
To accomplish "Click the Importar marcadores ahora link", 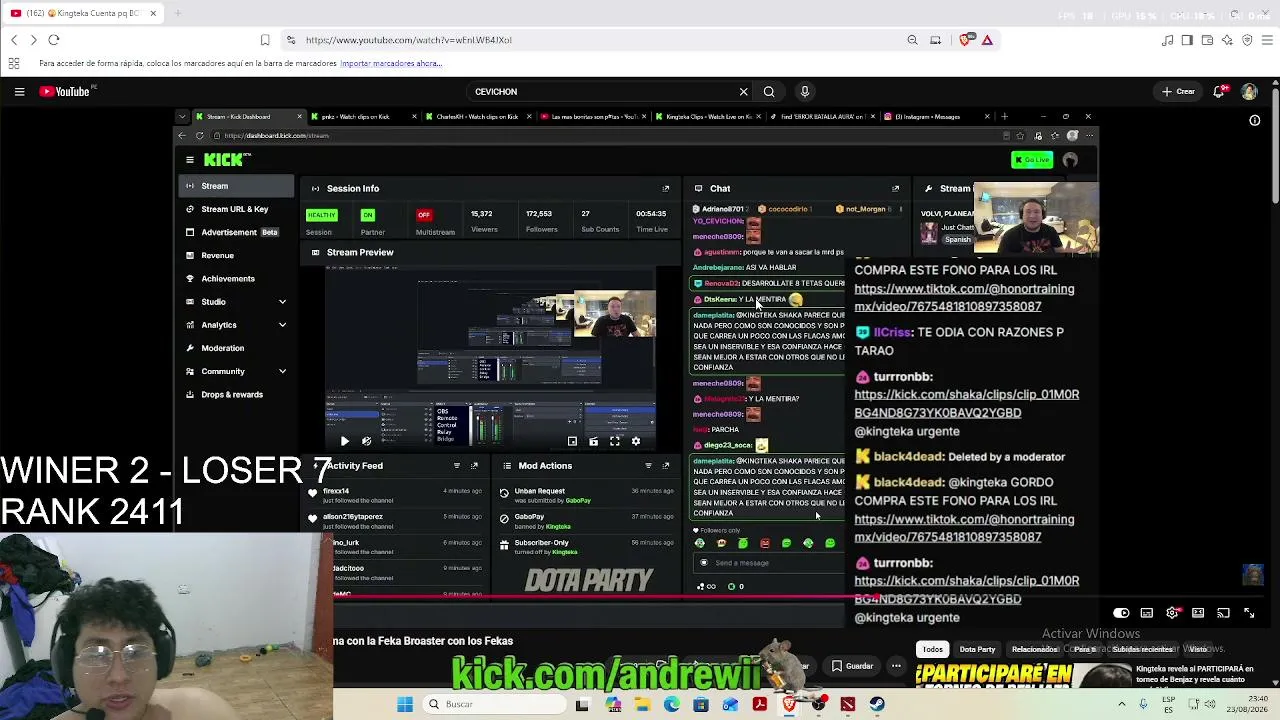I will pos(391,64).
